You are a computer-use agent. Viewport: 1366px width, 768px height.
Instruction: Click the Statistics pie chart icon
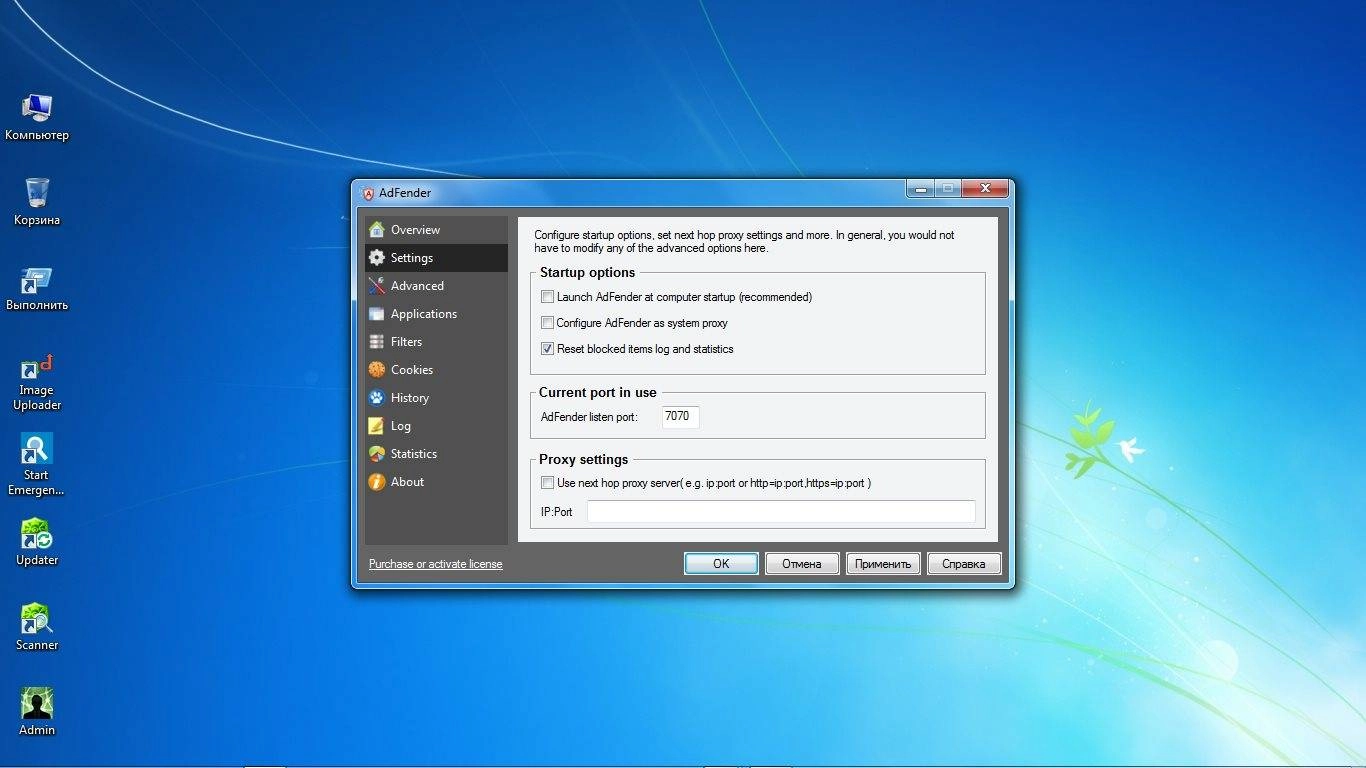coord(376,454)
